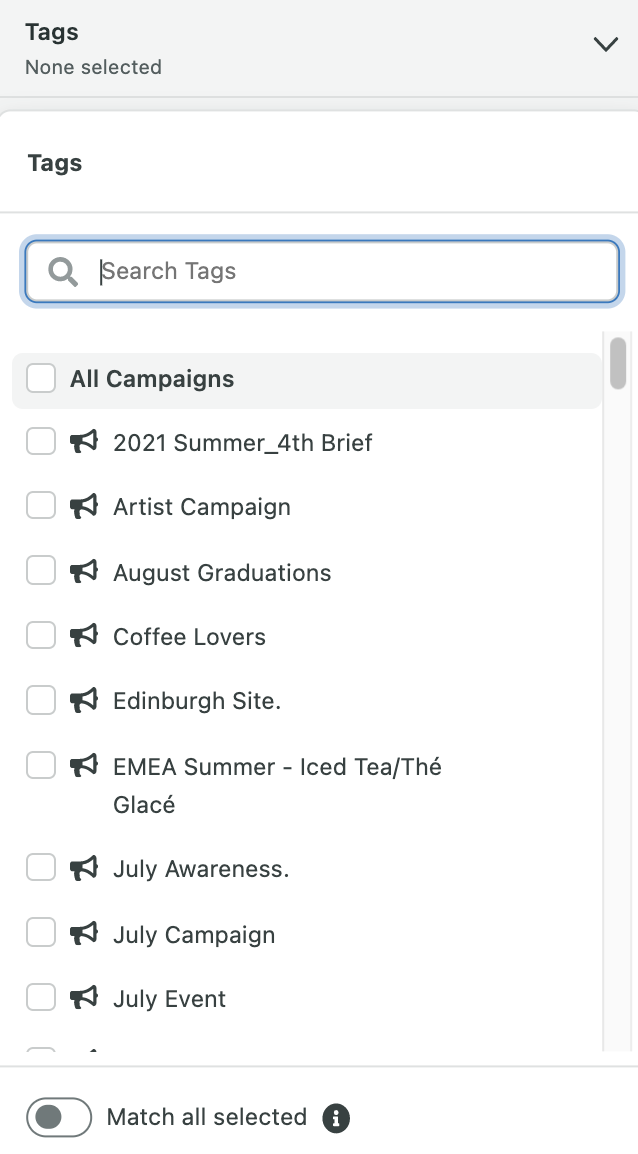Image resolution: width=638 pixels, height=1154 pixels.
Task: Click the Tags panel heading
Action: [54, 162]
